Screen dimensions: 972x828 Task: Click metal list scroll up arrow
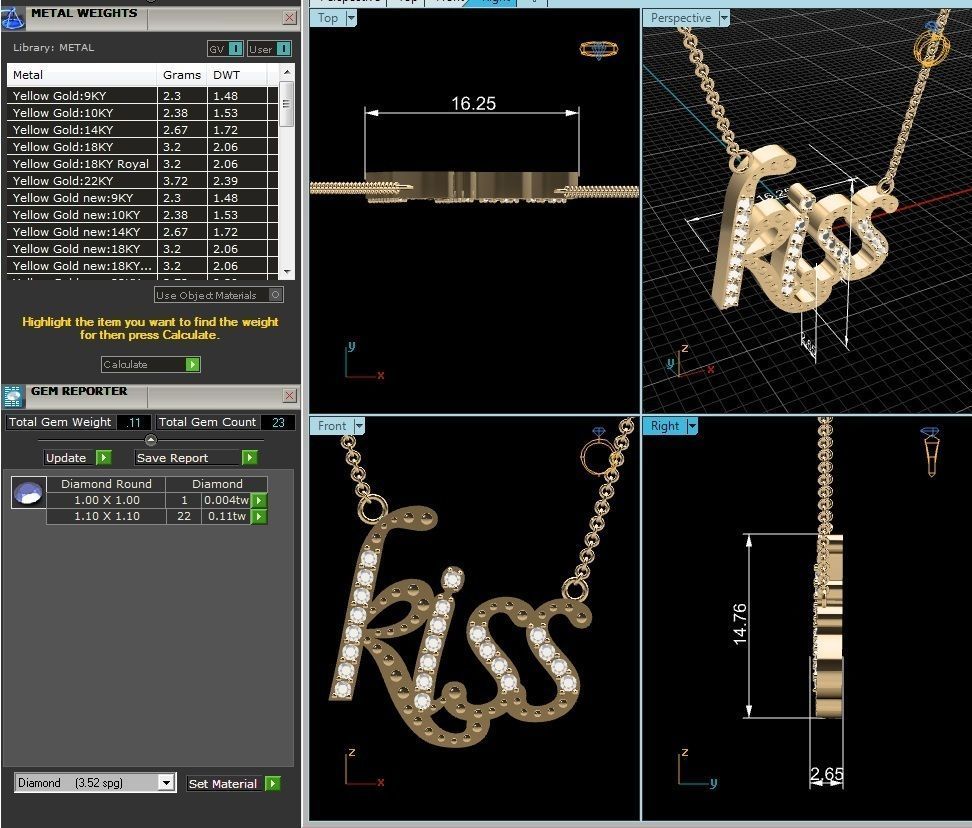[286, 73]
